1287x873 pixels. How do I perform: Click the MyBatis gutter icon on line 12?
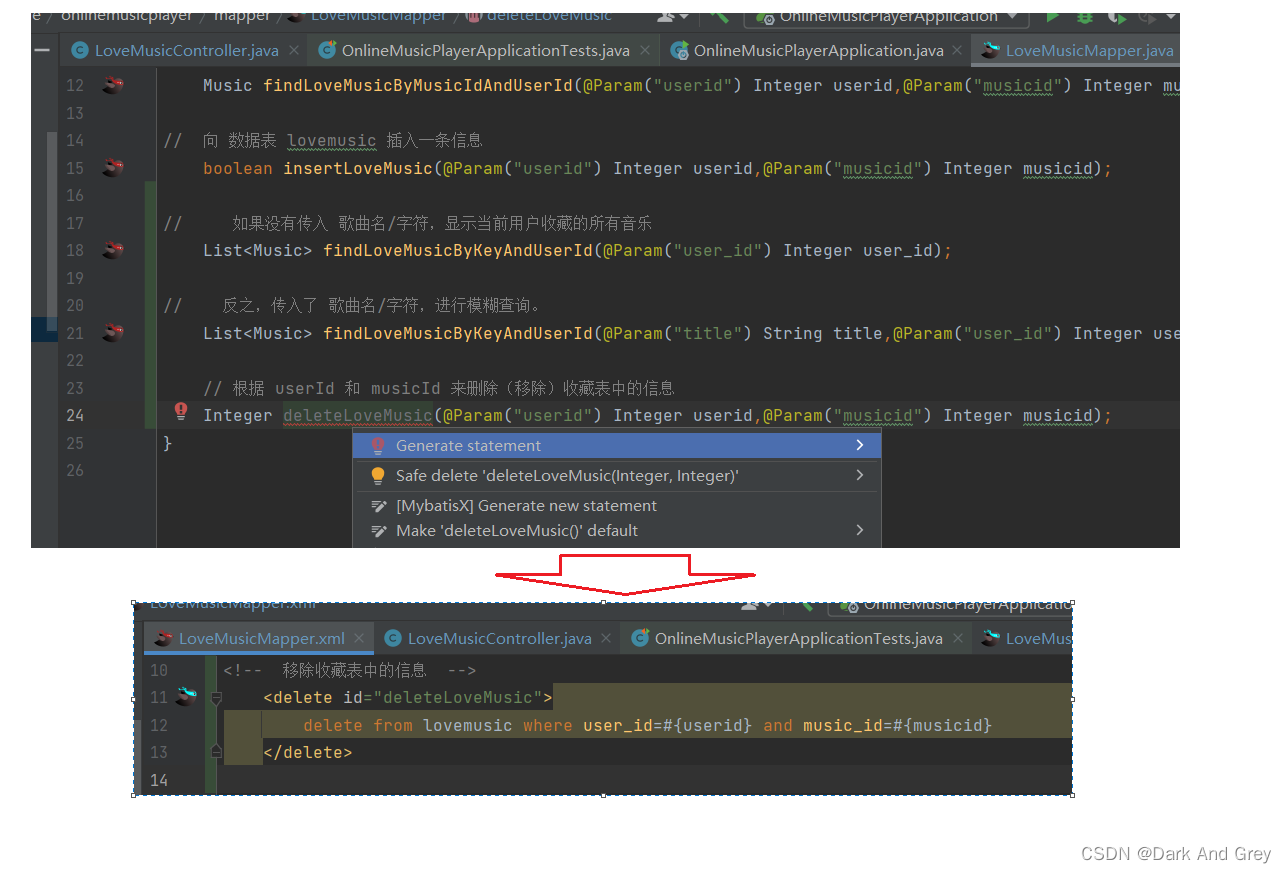(x=112, y=86)
